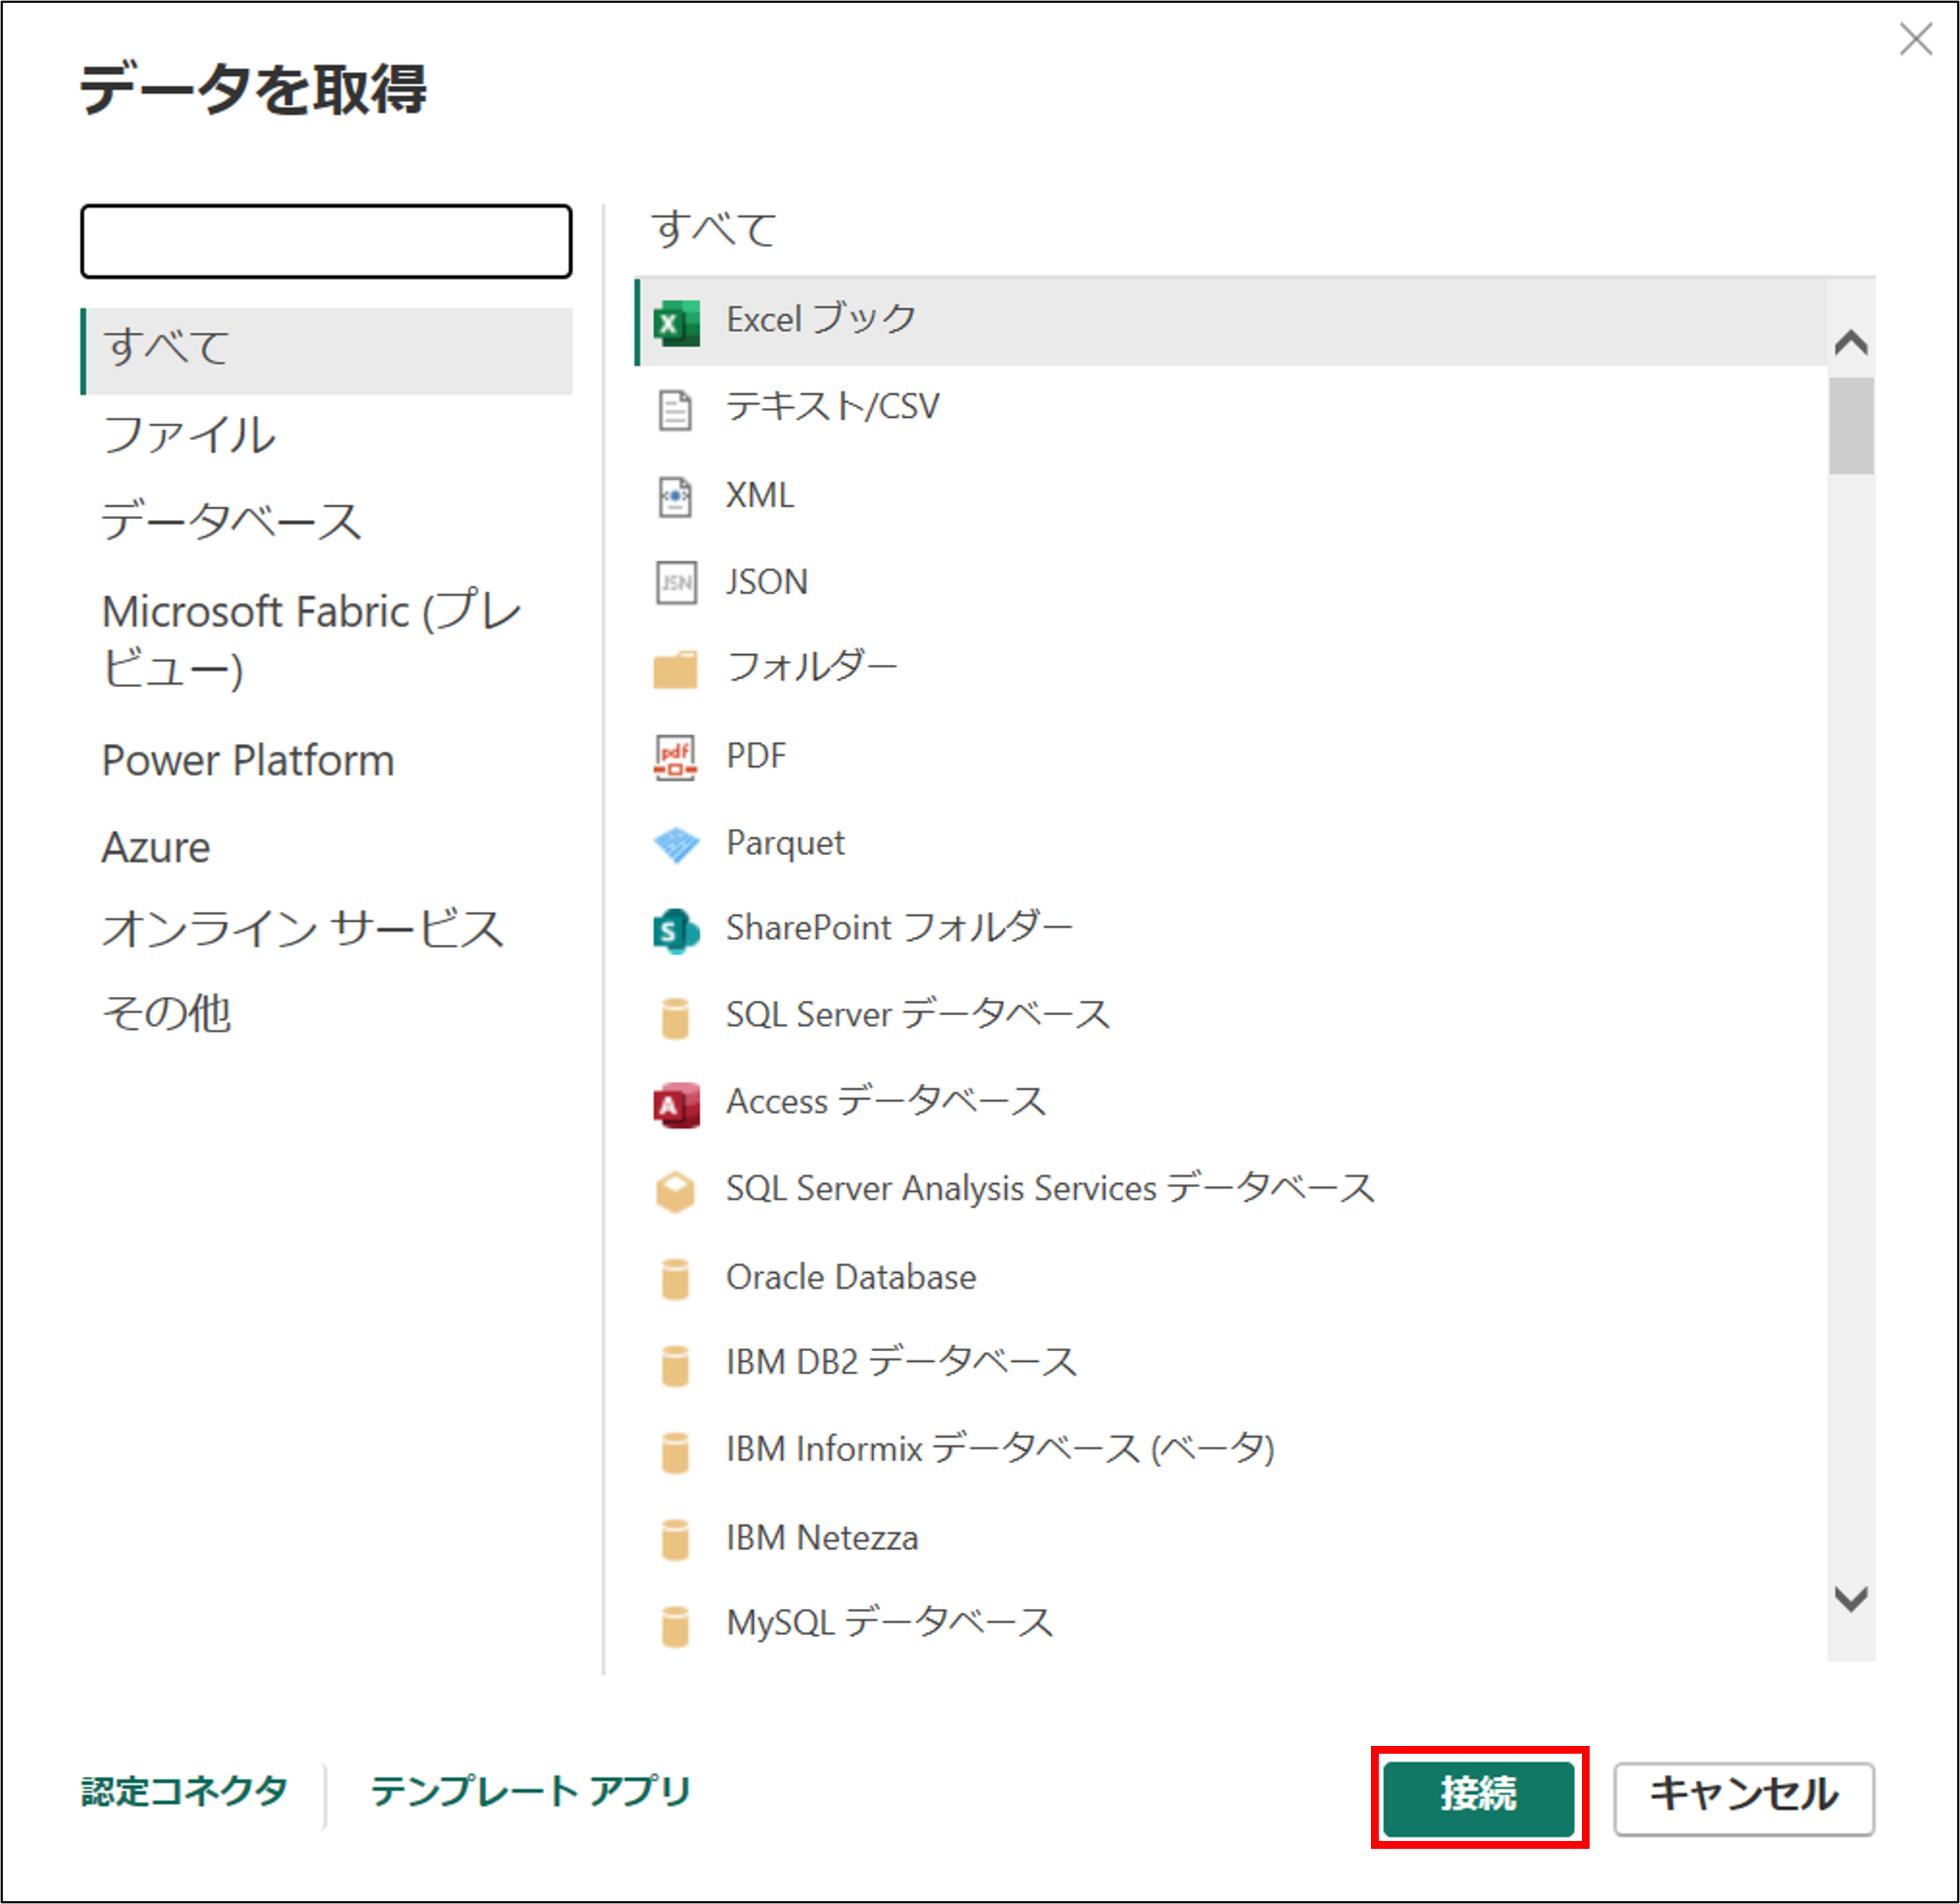Screen dimensions: 1960x1904
Task: Choose the JSON text label
Action: pos(767,582)
